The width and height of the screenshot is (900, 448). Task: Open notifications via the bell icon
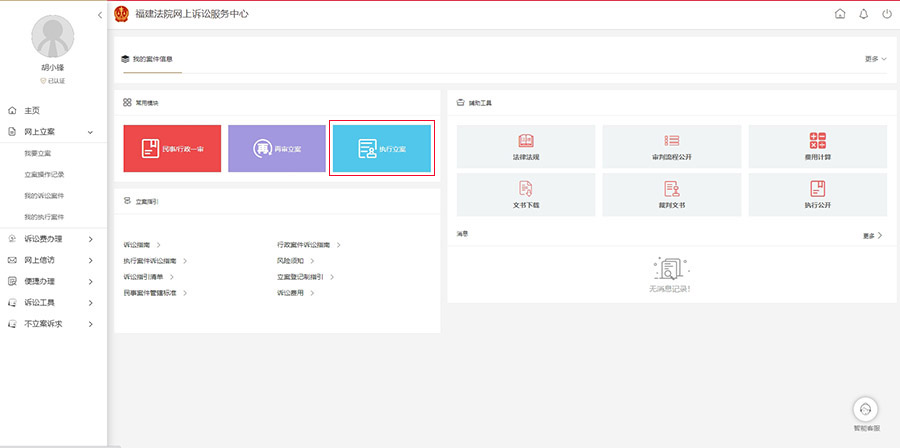pos(863,14)
